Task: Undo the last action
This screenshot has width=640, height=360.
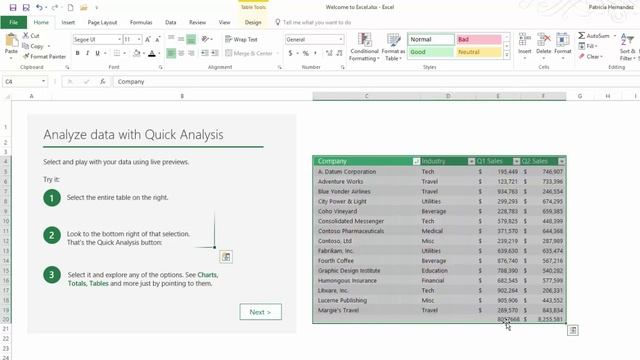Action: point(39,7)
